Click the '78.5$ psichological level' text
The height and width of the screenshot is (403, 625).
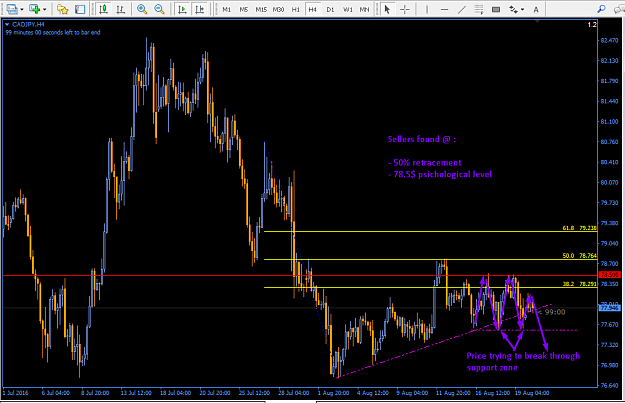point(440,174)
